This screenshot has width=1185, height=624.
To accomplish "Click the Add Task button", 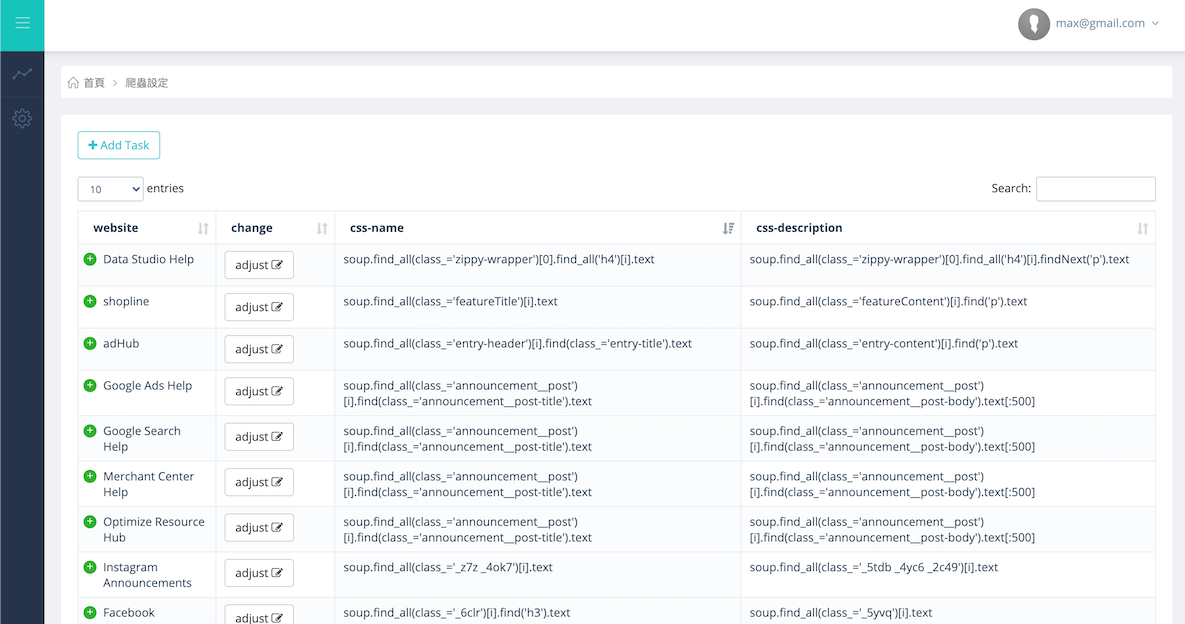I will tap(119, 145).
